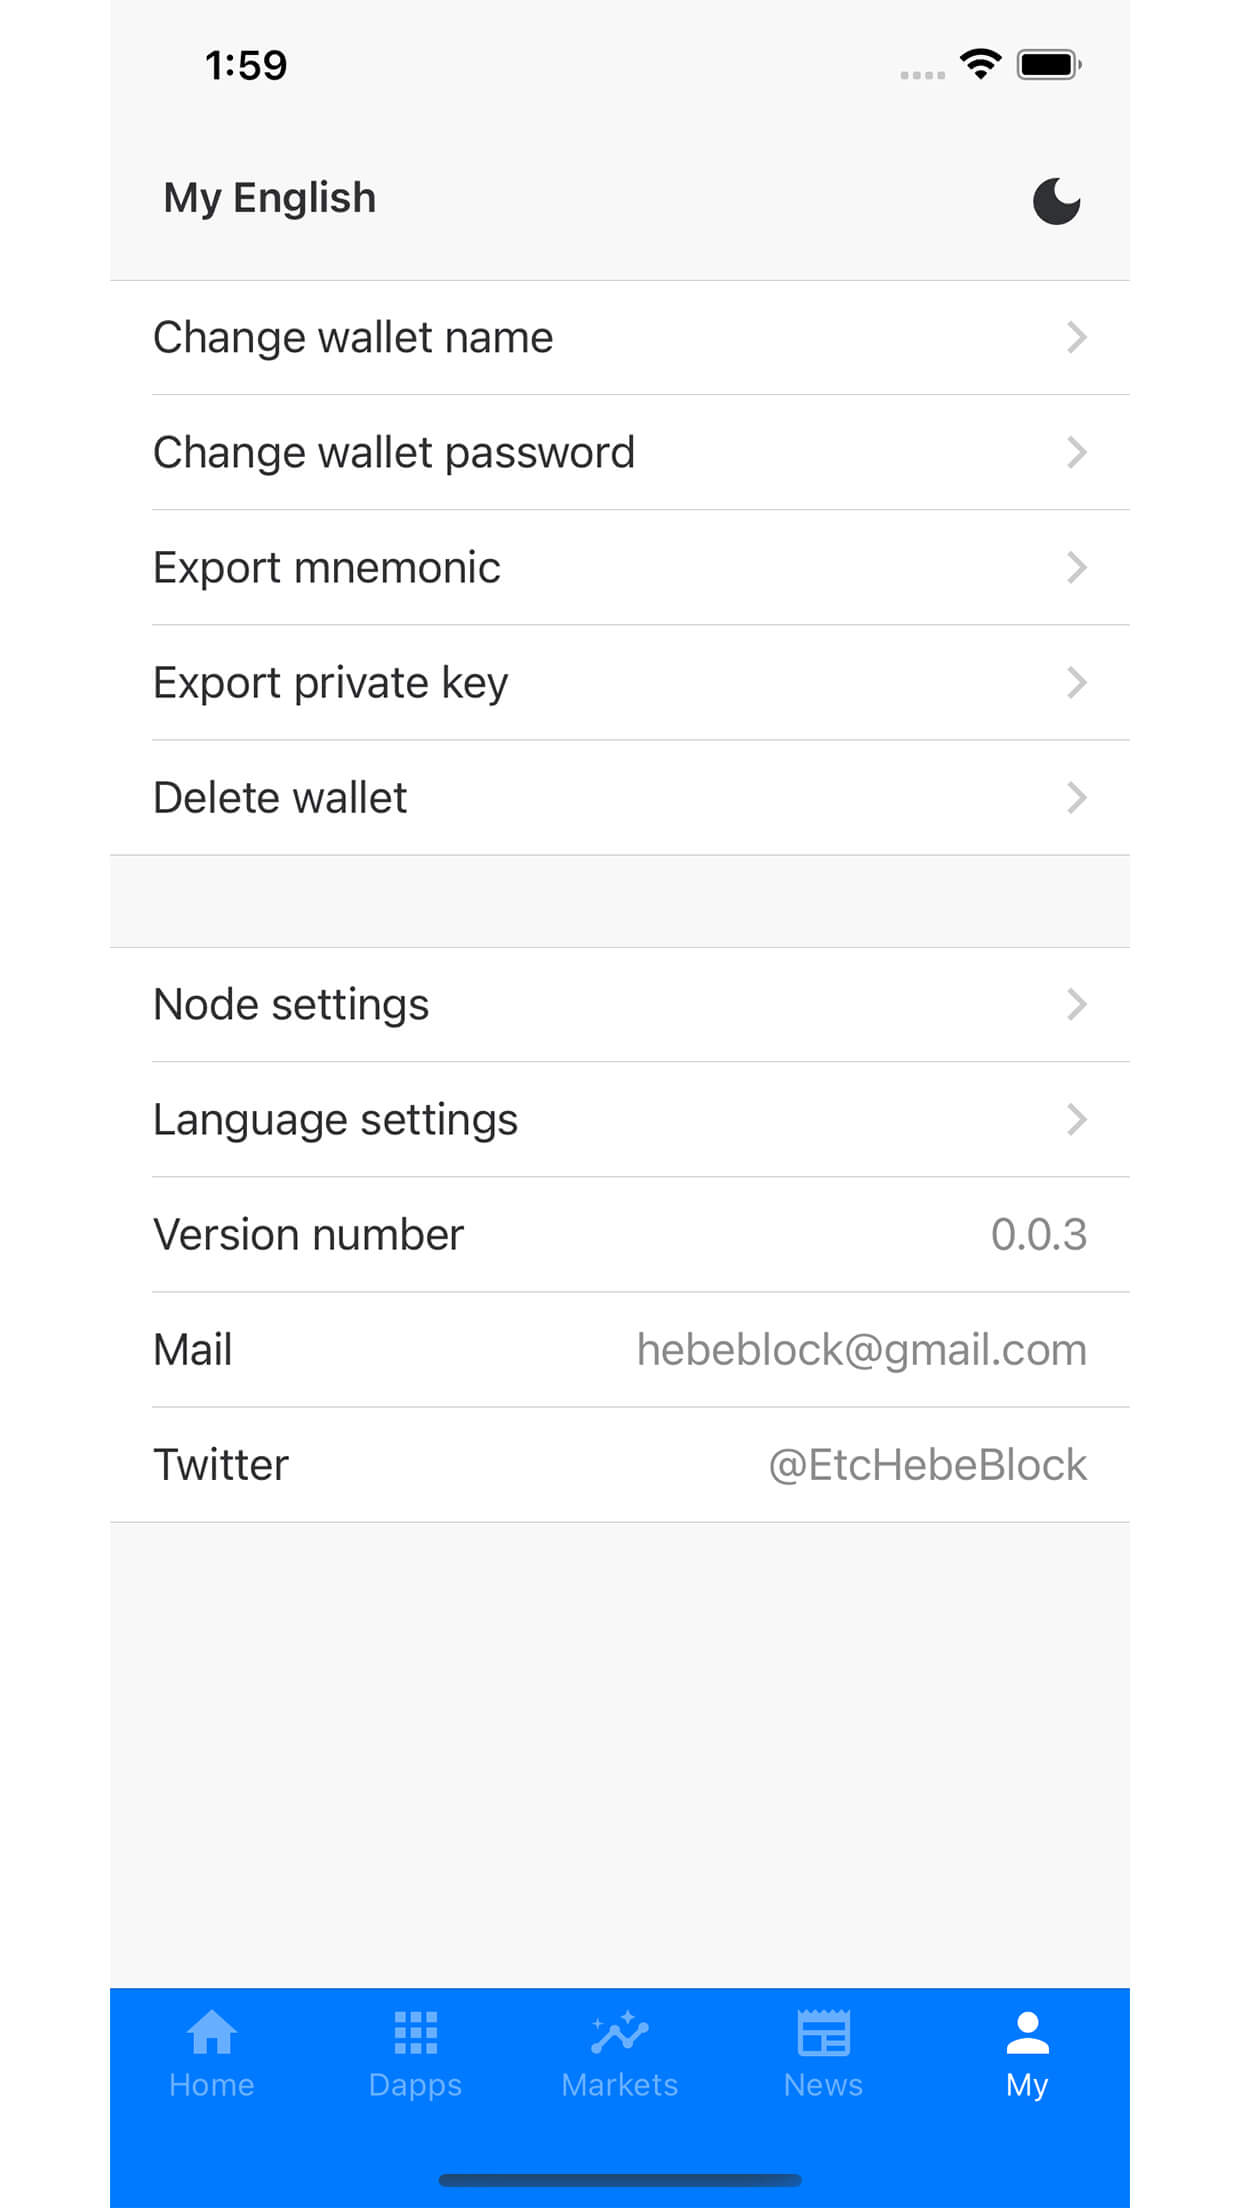Open the Dapps grid icon
1242x2208 pixels.
415,2032
